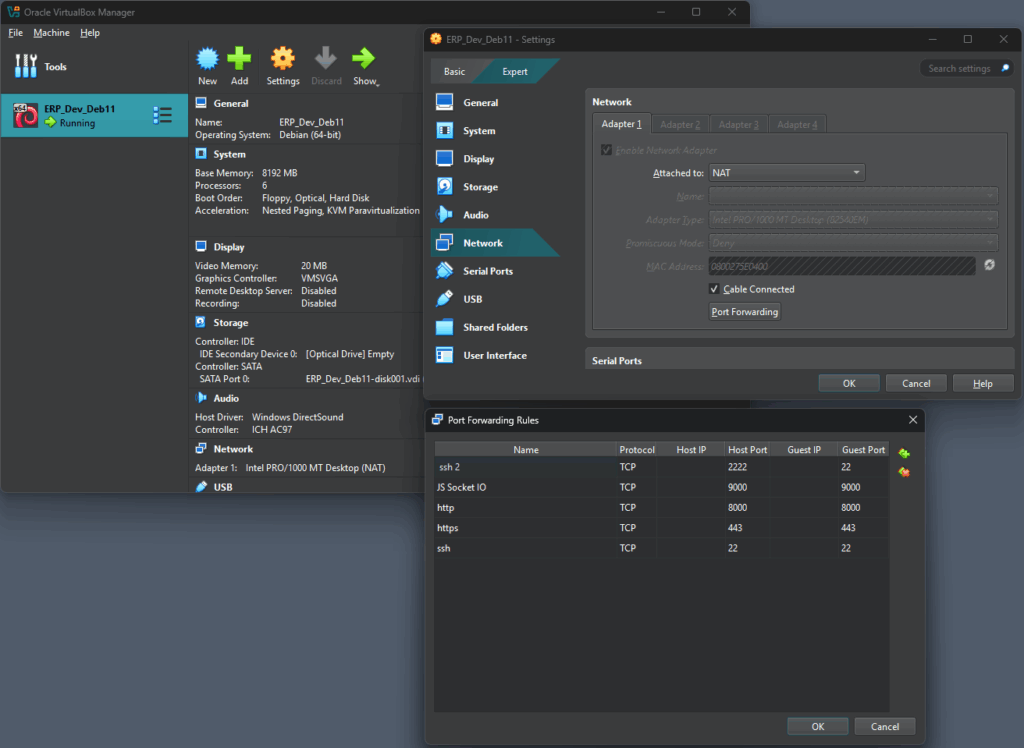Open the Adapter Type dropdown
The width and height of the screenshot is (1024, 748).
[x=854, y=220]
